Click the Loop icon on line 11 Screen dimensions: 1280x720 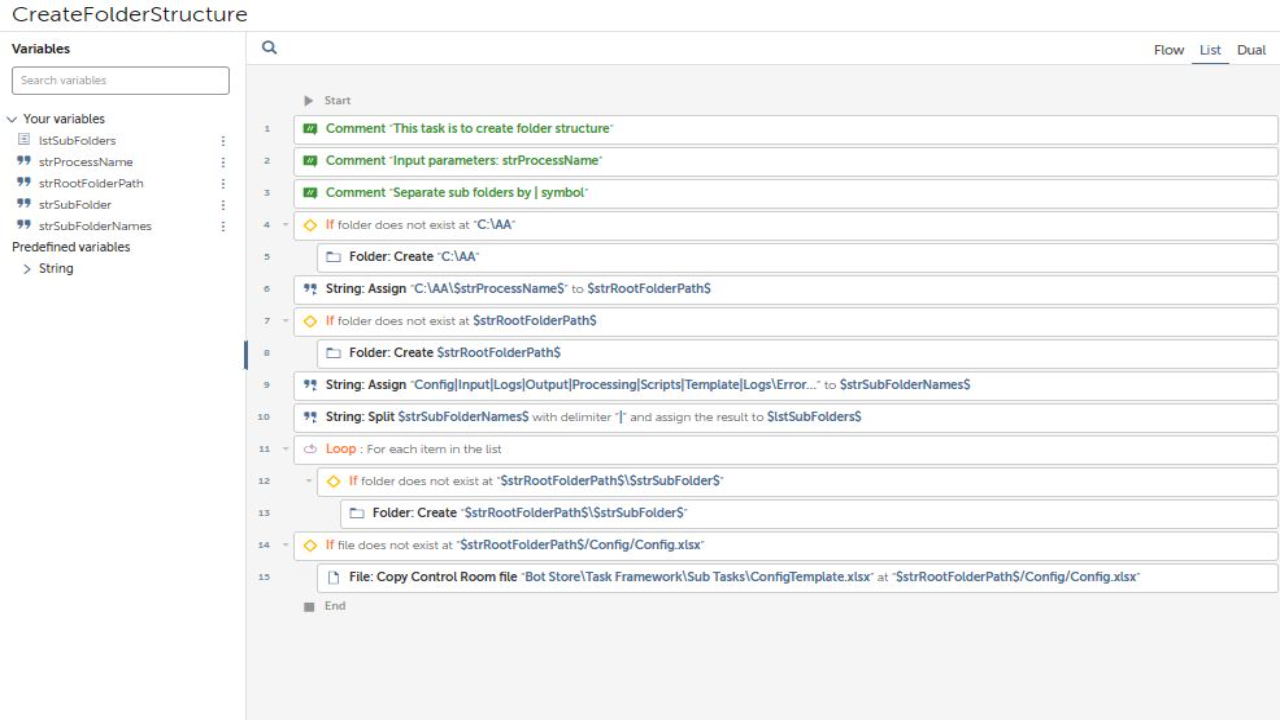pyautogui.click(x=310, y=449)
